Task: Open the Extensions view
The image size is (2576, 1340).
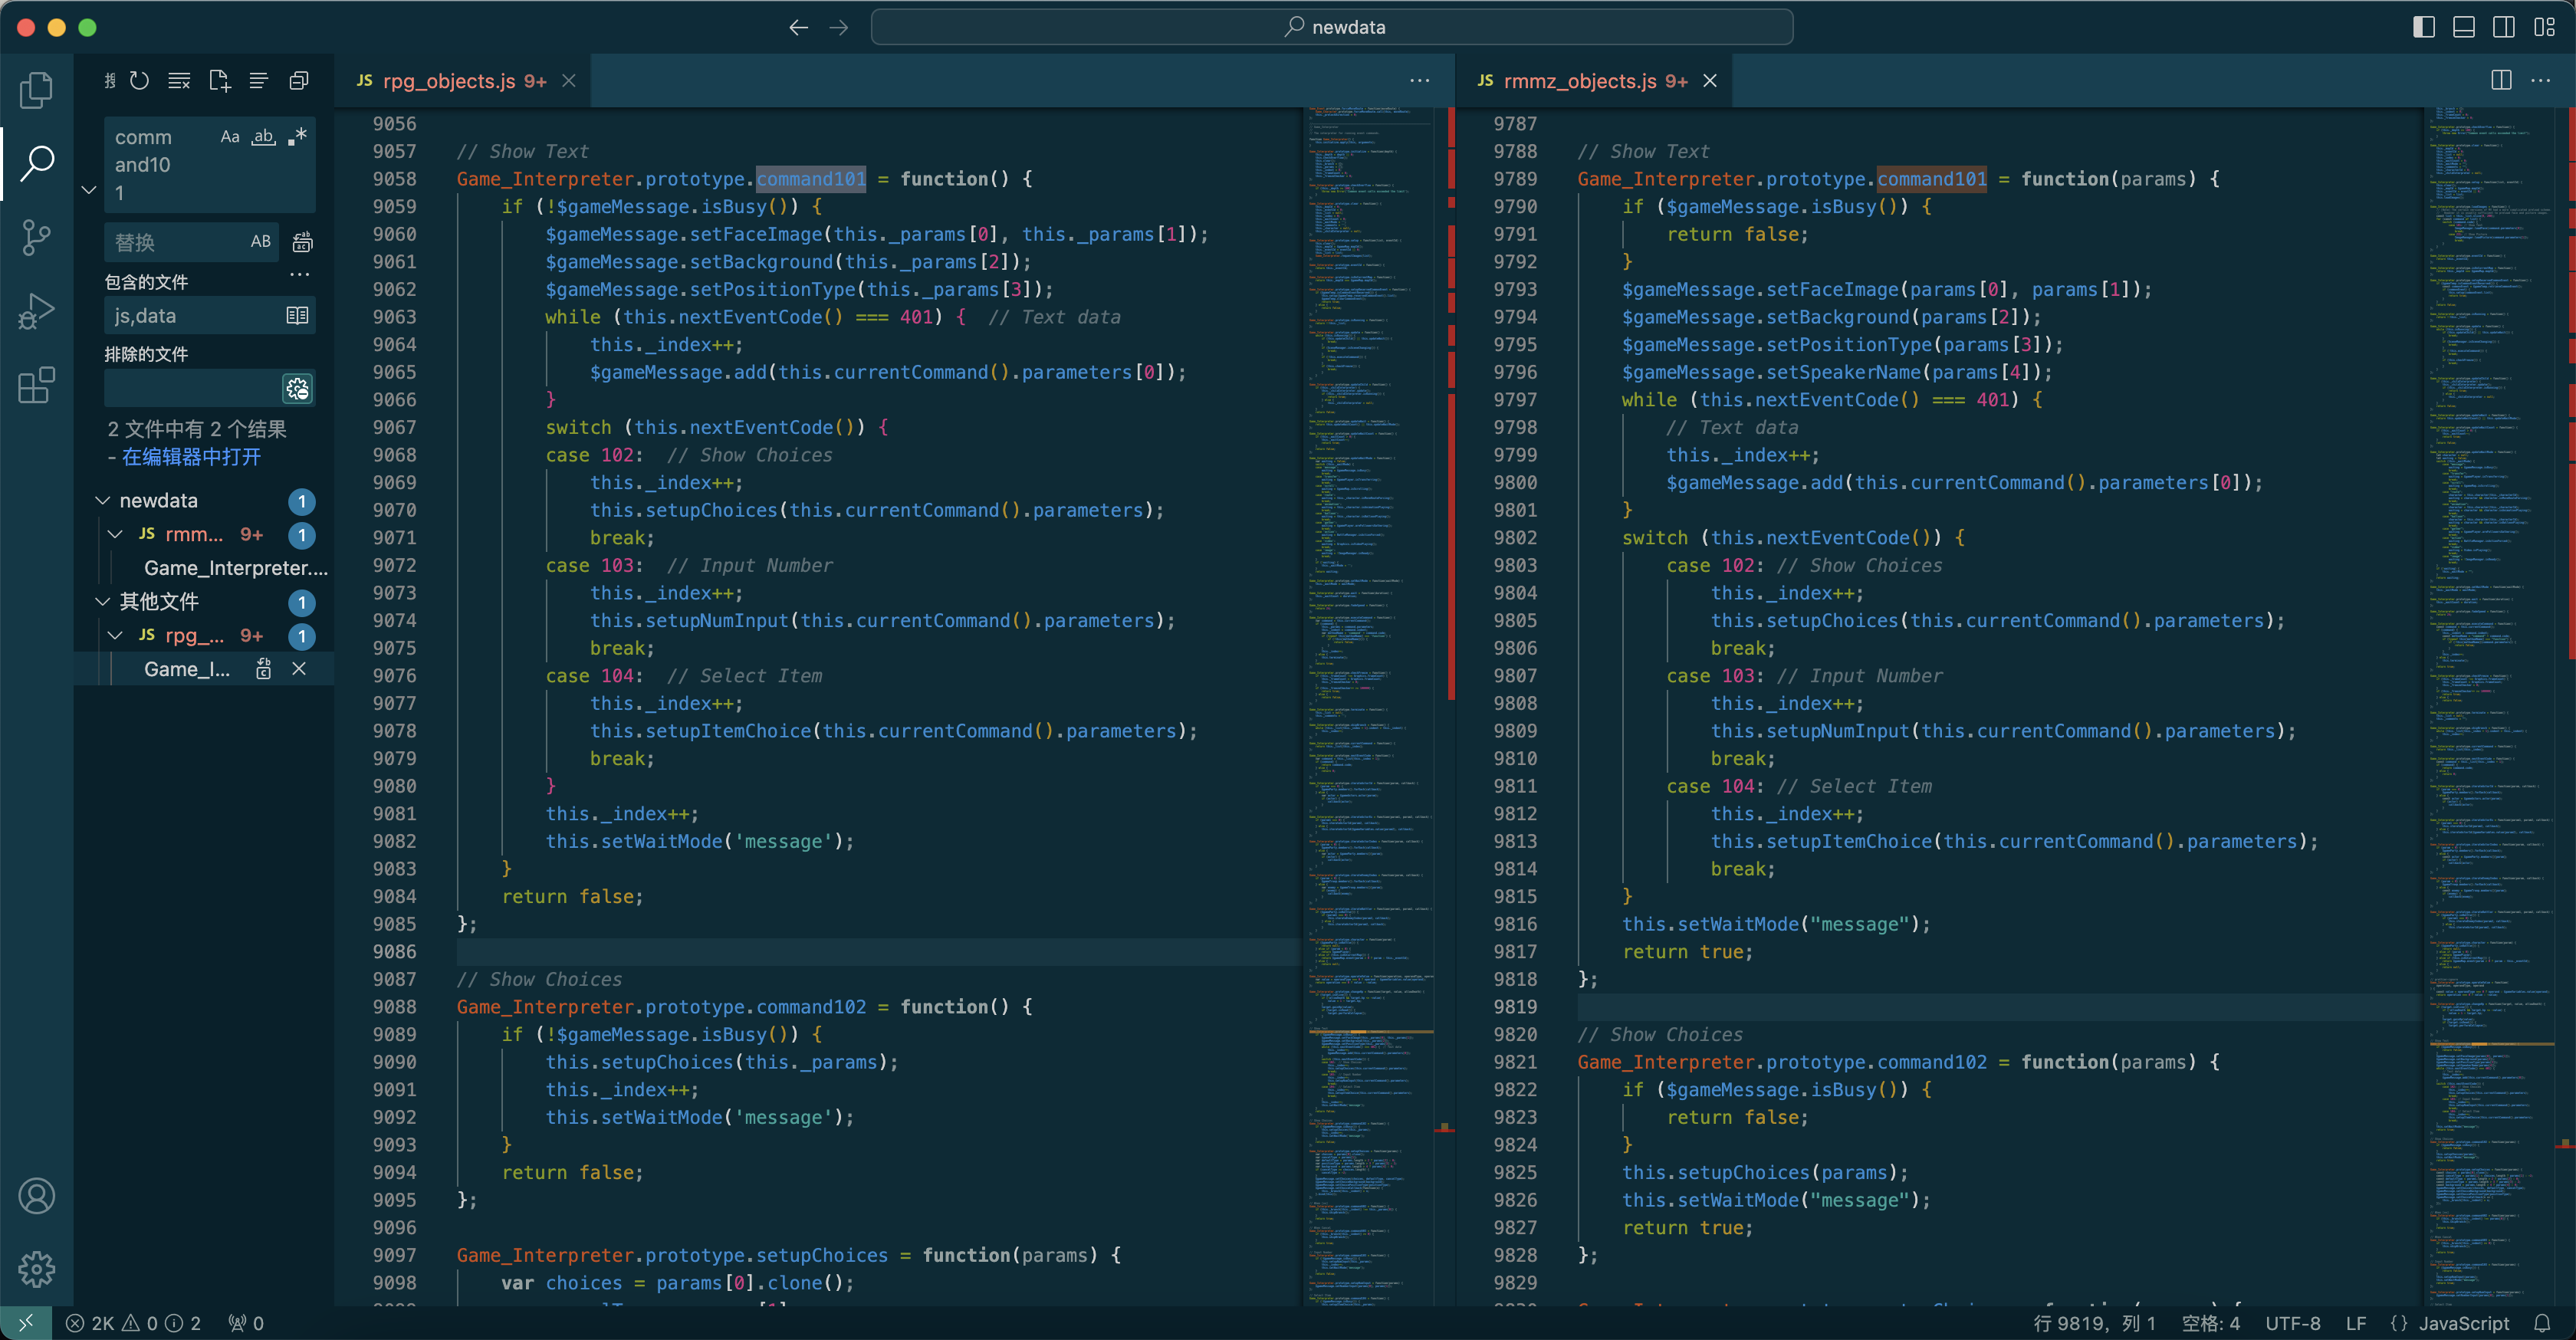Action: (x=36, y=385)
